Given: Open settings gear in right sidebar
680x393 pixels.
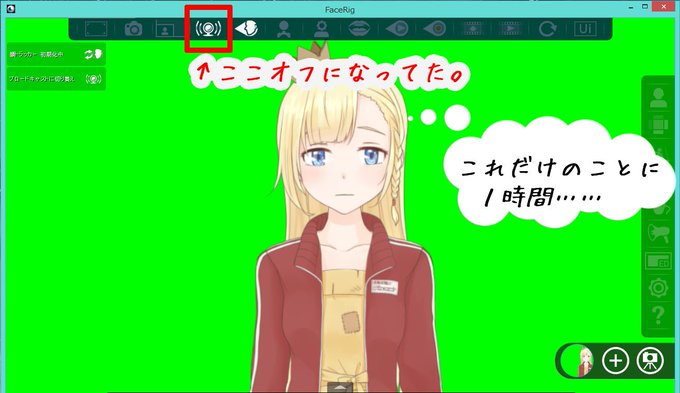Looking at the screenshot, I should (x=658, y=288).
